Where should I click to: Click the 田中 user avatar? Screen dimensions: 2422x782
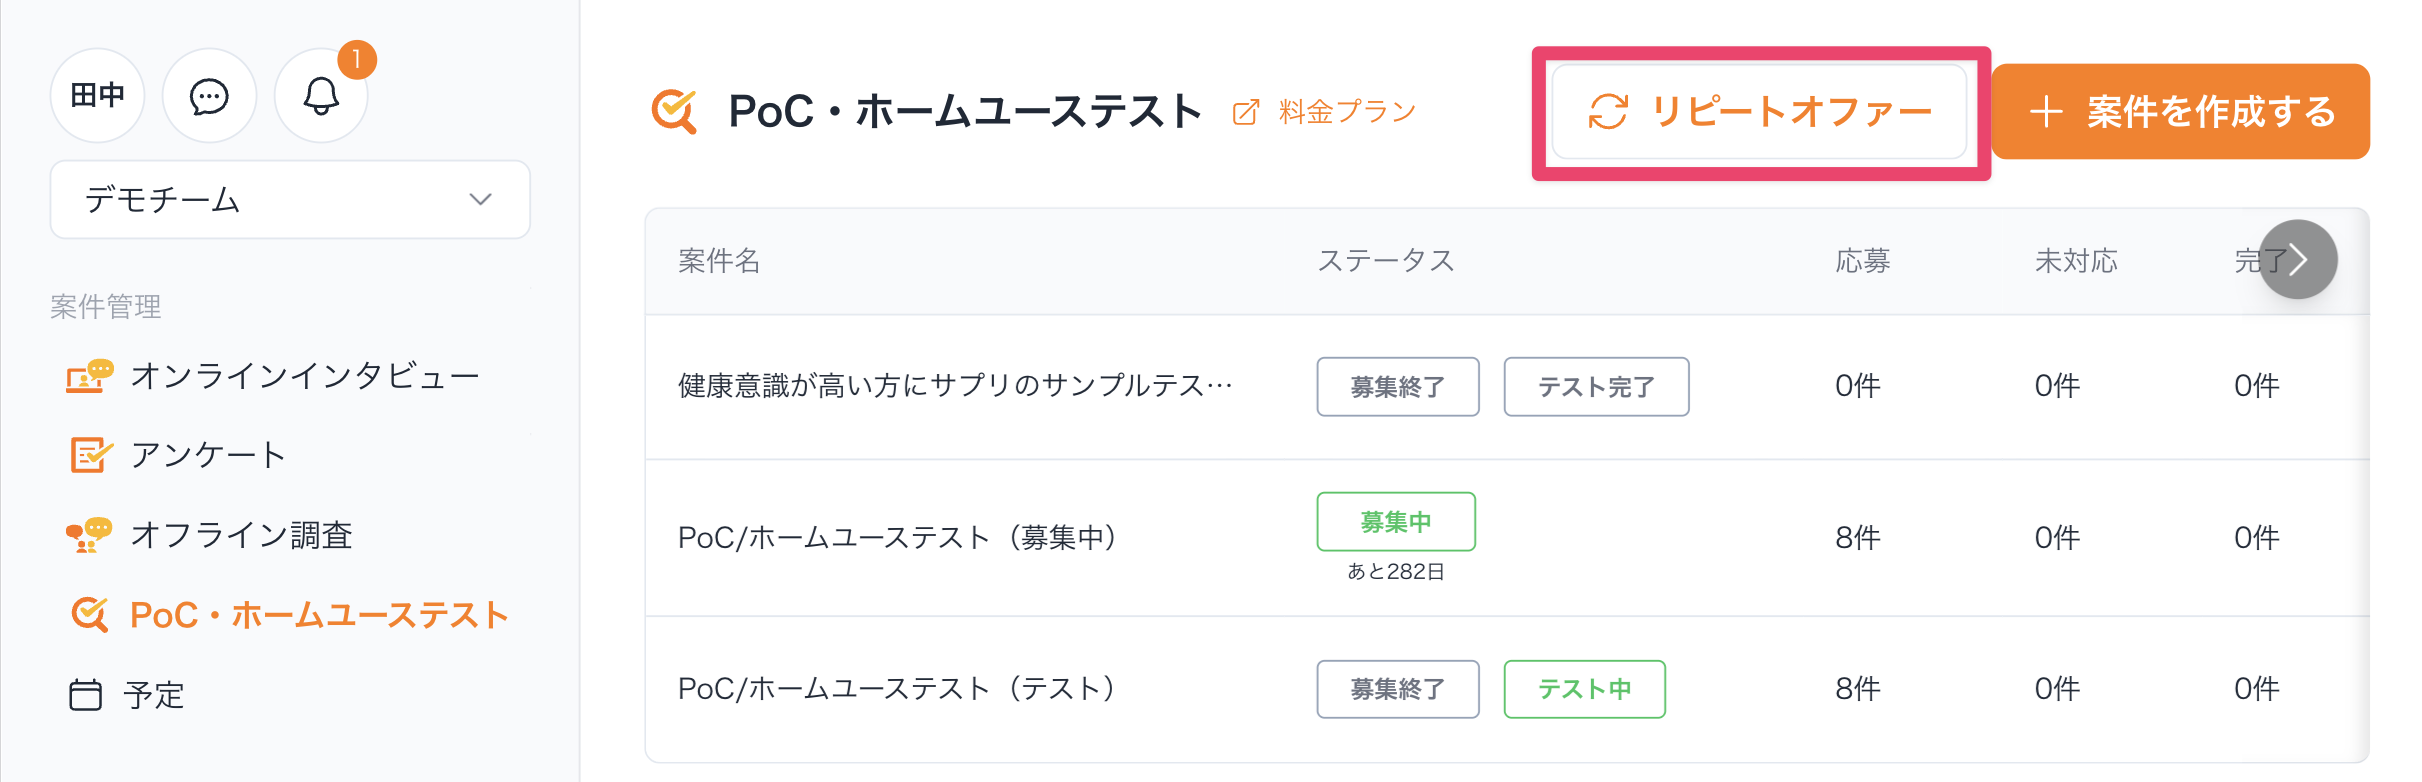point(98,96)
